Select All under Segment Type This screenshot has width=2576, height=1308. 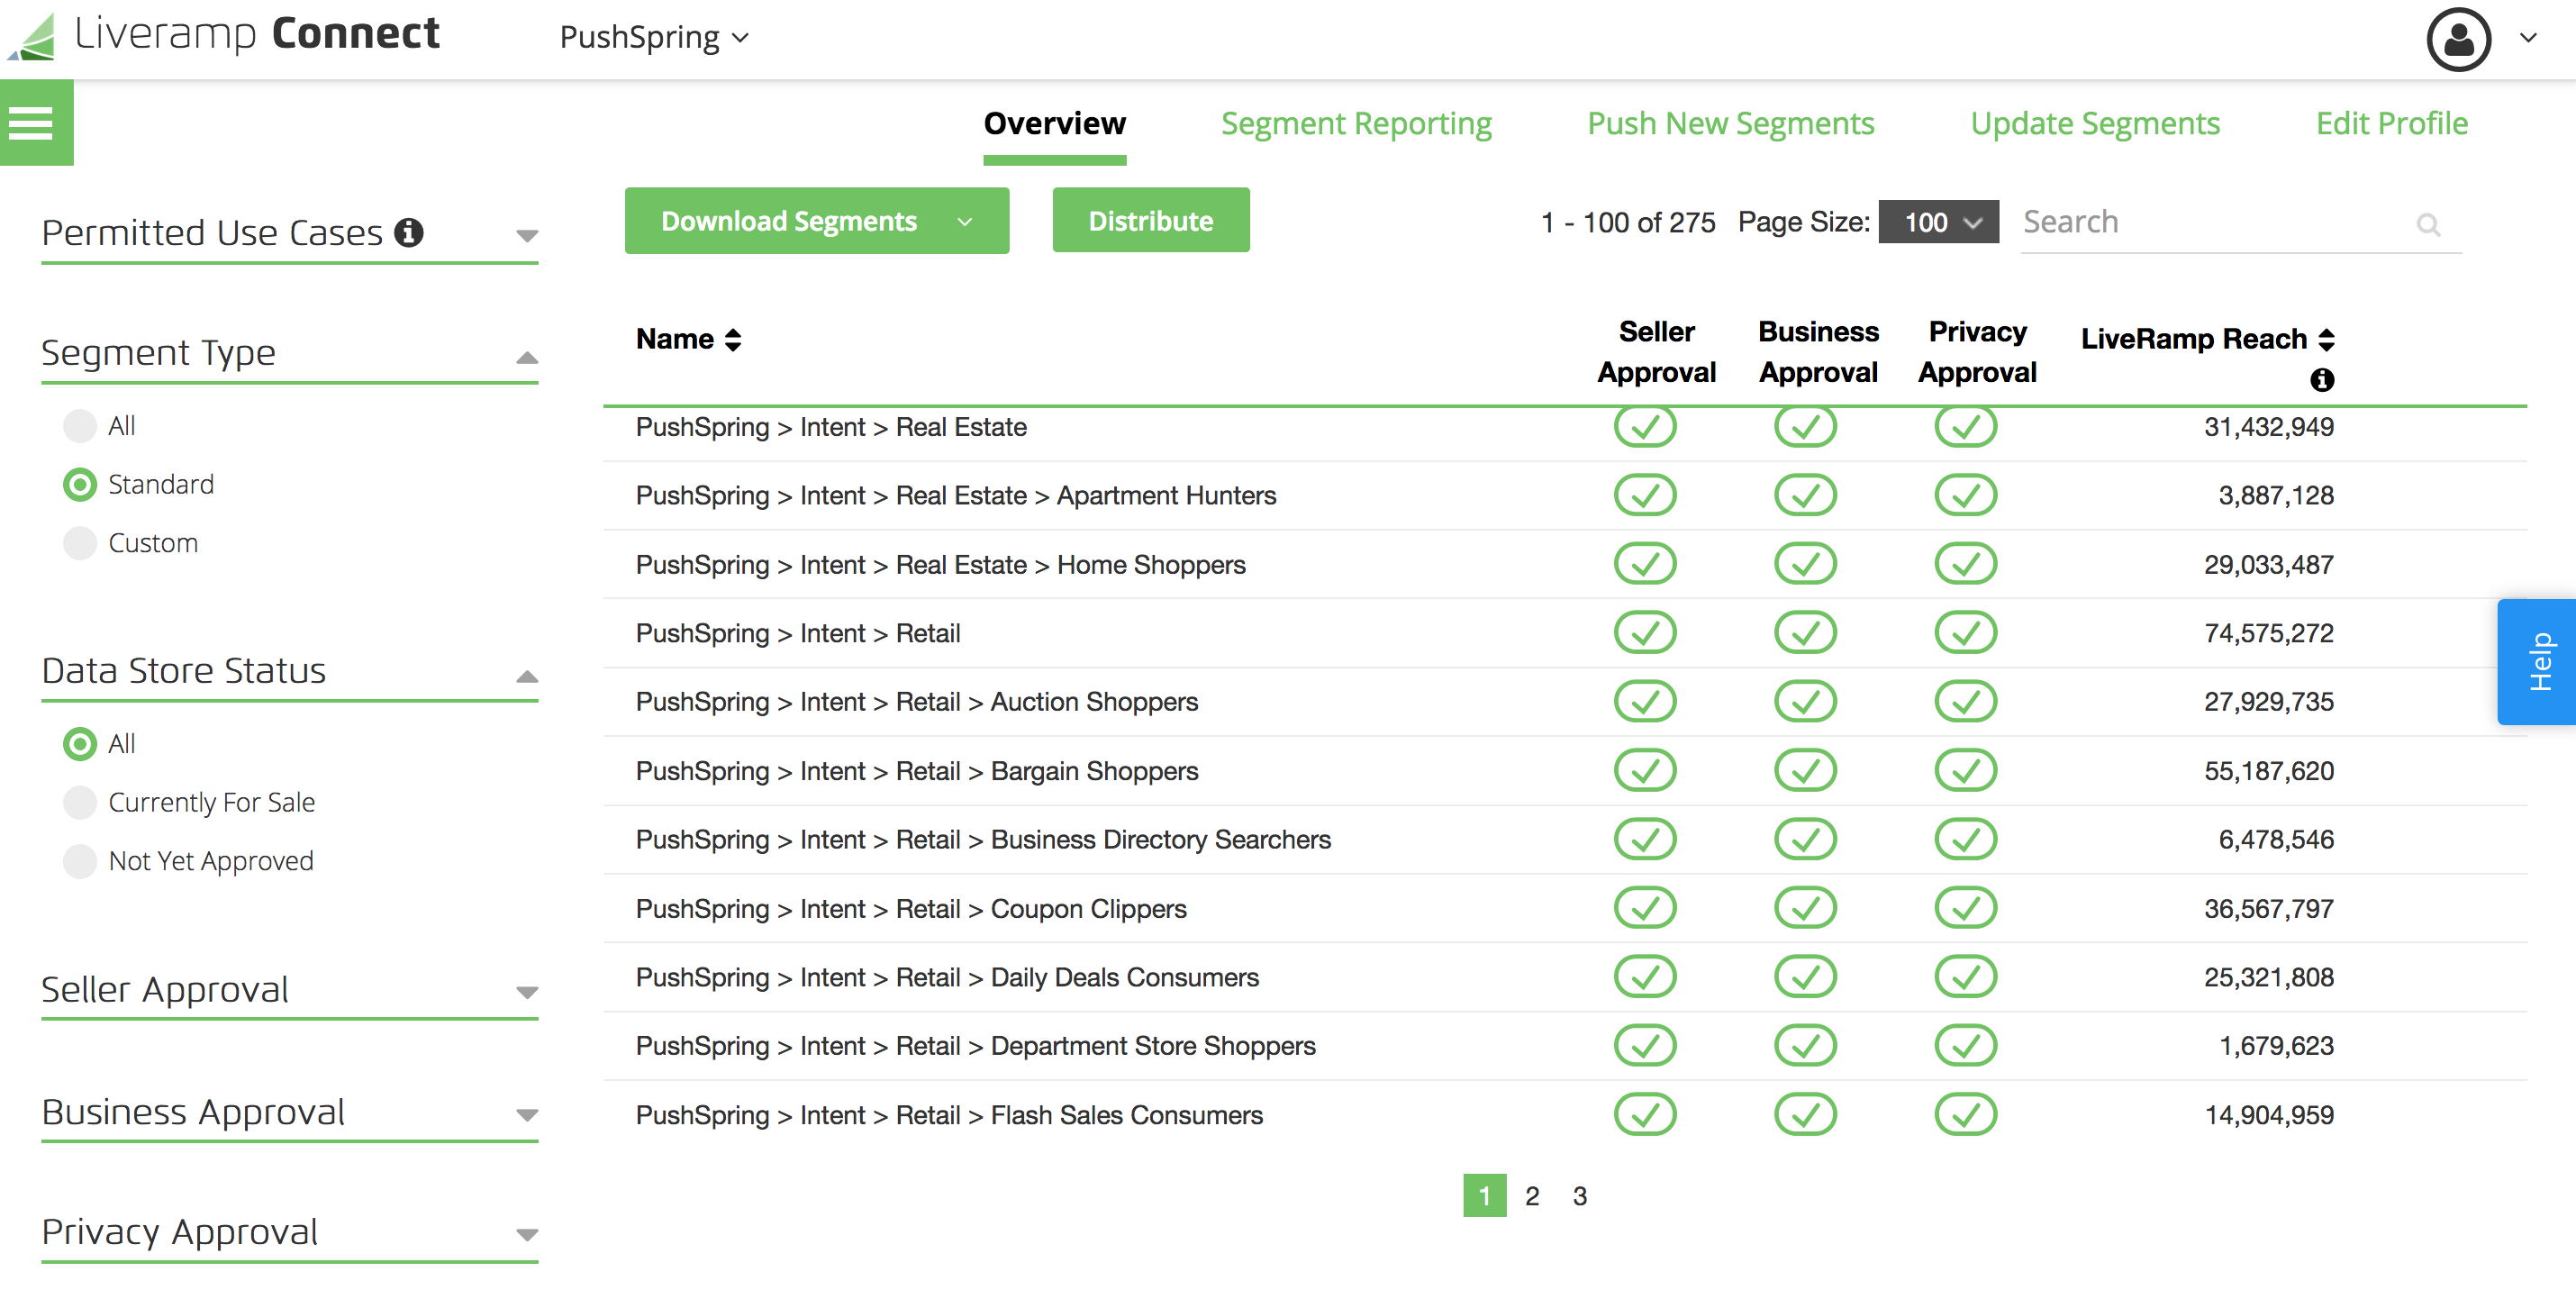(x=80, y=426)
